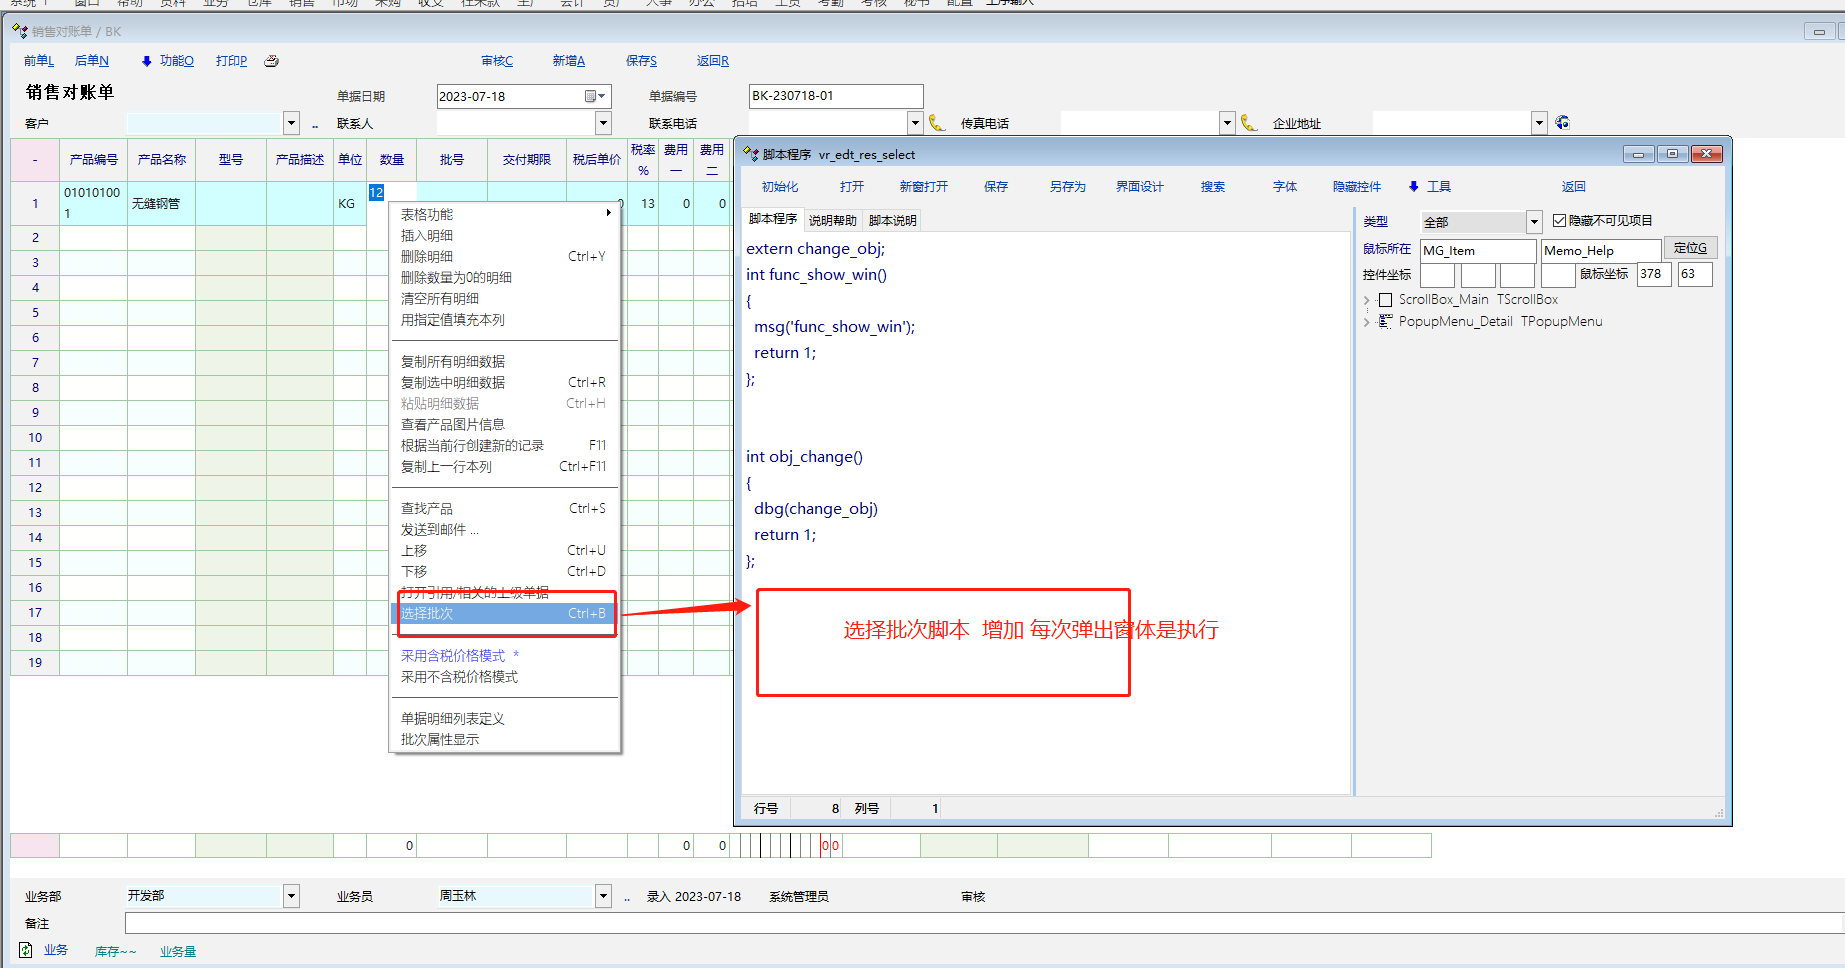
Task: Open the 客户 dropdown list
Action: [291, 123]
